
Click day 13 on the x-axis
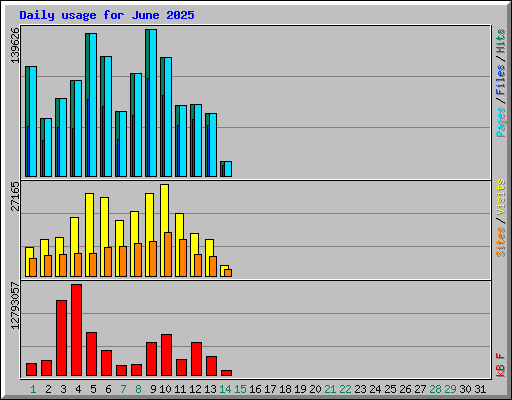pyautogui.click(x=210, y=389)
